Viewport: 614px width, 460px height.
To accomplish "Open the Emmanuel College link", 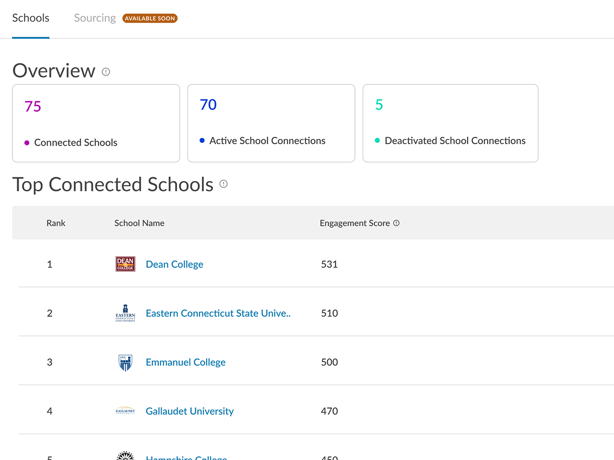I will click(x=185, y=362).
